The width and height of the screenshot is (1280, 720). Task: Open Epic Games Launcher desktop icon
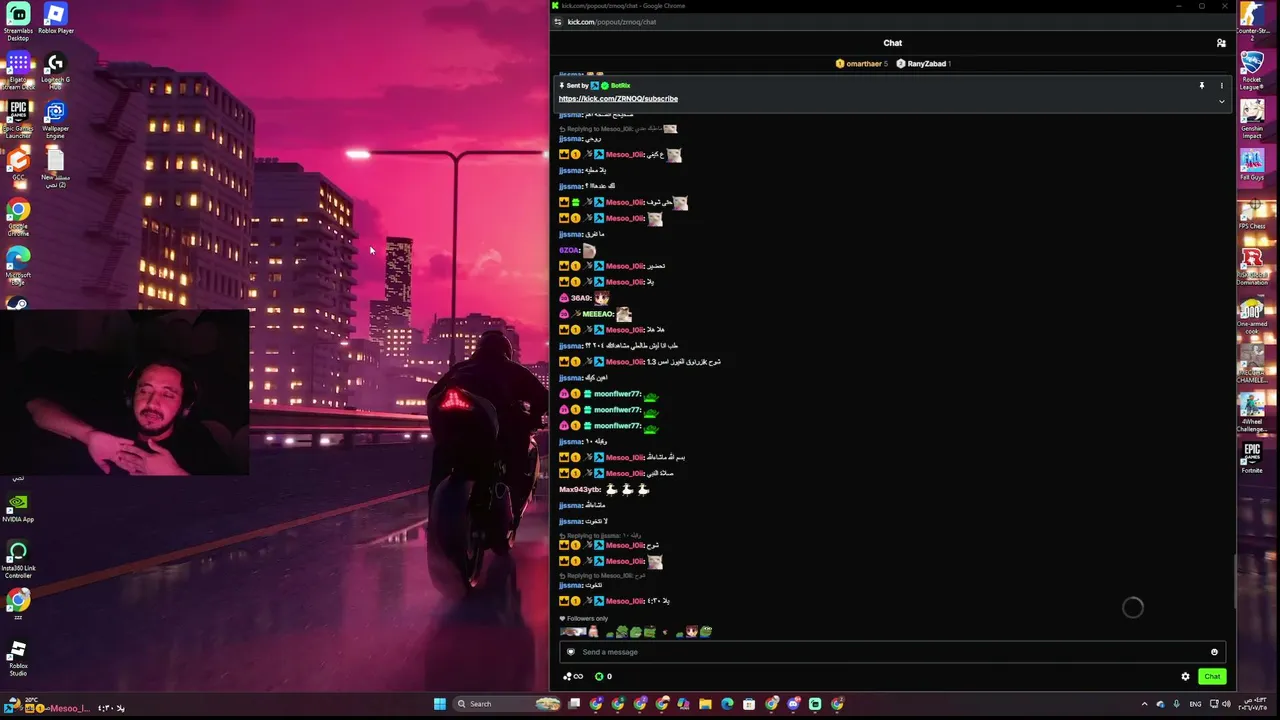point(18,119)
